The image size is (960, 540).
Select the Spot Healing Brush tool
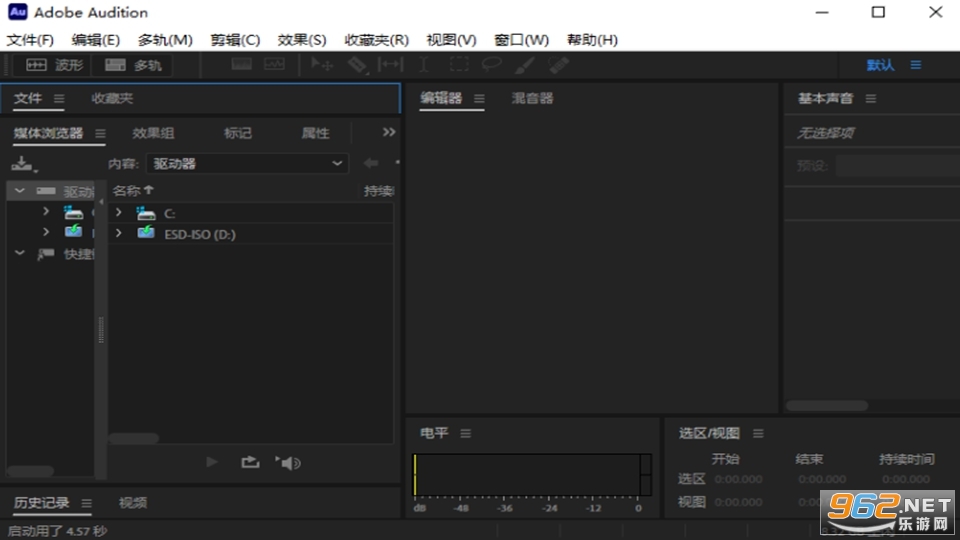(x=558, y=65)
